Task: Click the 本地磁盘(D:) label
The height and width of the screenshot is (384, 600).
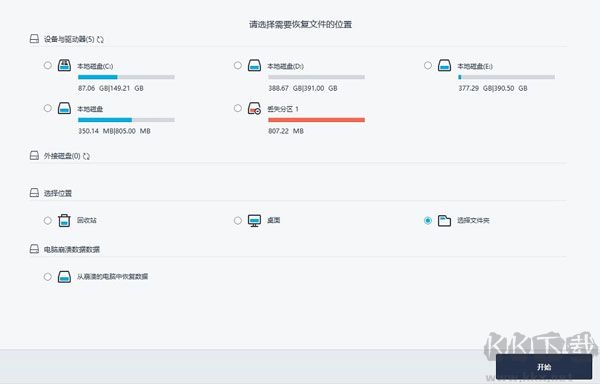Action: [x=285, y=66]
